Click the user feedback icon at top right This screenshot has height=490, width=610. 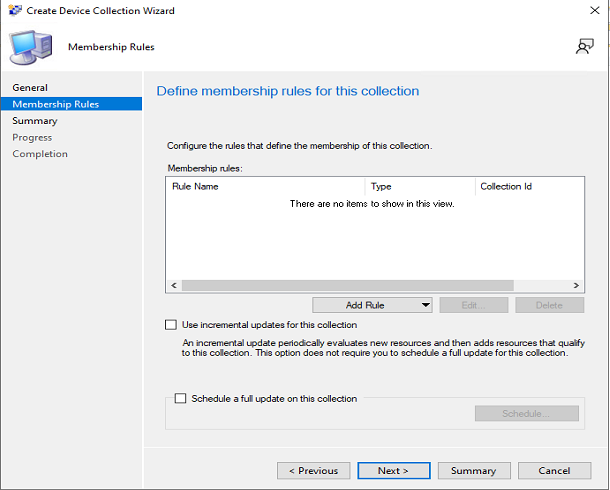tap(584, 47)
